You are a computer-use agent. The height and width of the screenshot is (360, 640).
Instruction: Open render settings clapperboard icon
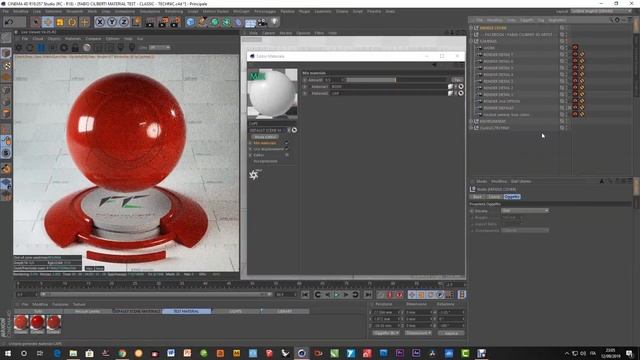pyautogui.click(x=175, y=22)
